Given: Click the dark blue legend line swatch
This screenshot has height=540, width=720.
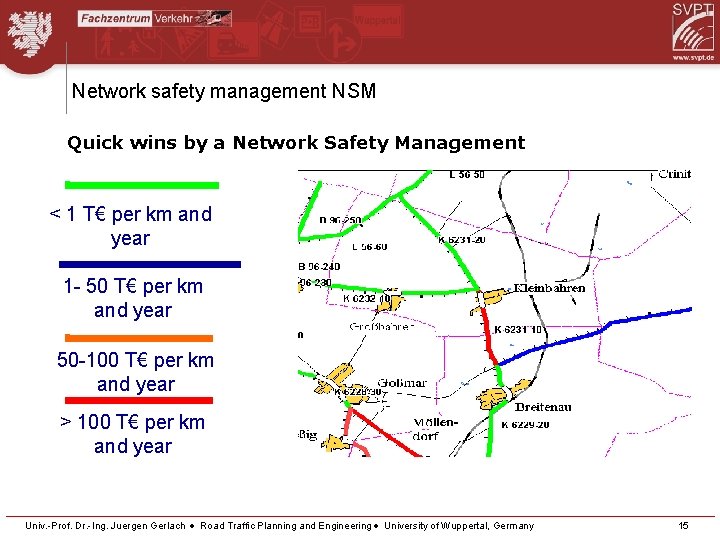Looking at the screenshot, I should click(x=150, y=264).
